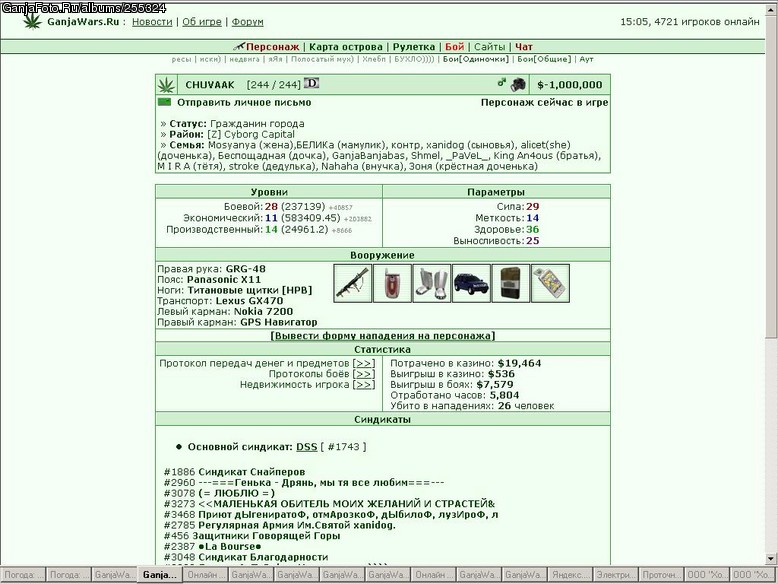The height and width of the screenshot is (584, 778).
Task: Click the GanjaWars cannabis leaf logo
Action: [33, 21]
